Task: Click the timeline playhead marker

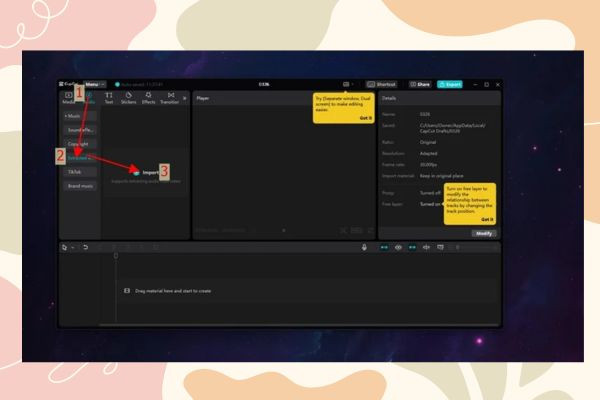Action: 116,256
